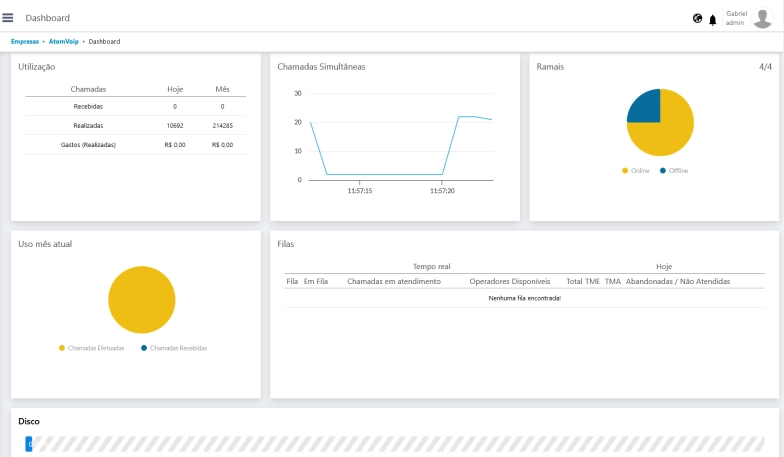
Task: Click the Dashboard breadcrumb item
Action: (x=104, y=41)
